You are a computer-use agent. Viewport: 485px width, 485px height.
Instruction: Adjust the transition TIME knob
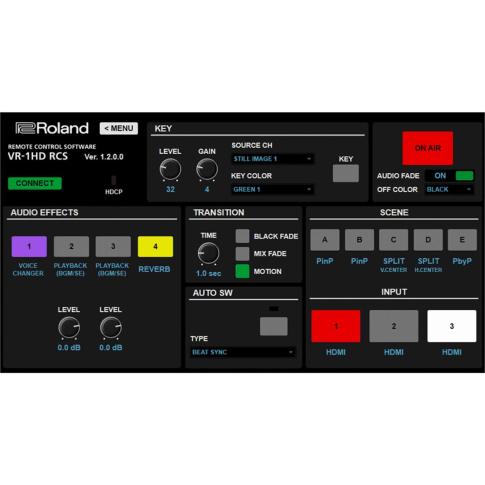coord(208,253)
